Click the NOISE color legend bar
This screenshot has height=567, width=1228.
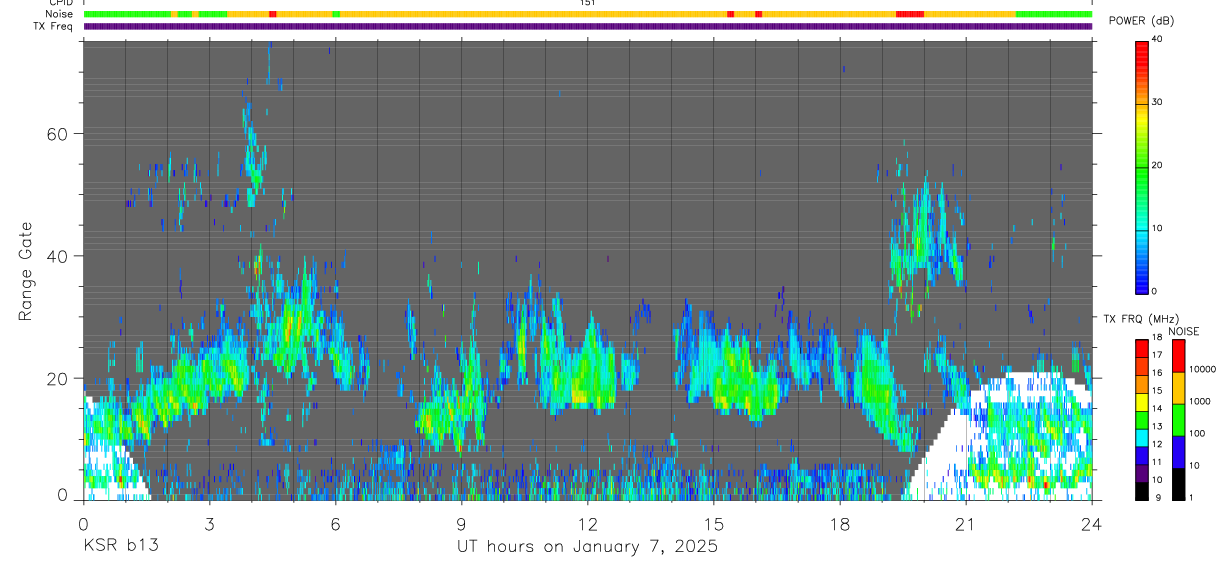(1178, 420)
